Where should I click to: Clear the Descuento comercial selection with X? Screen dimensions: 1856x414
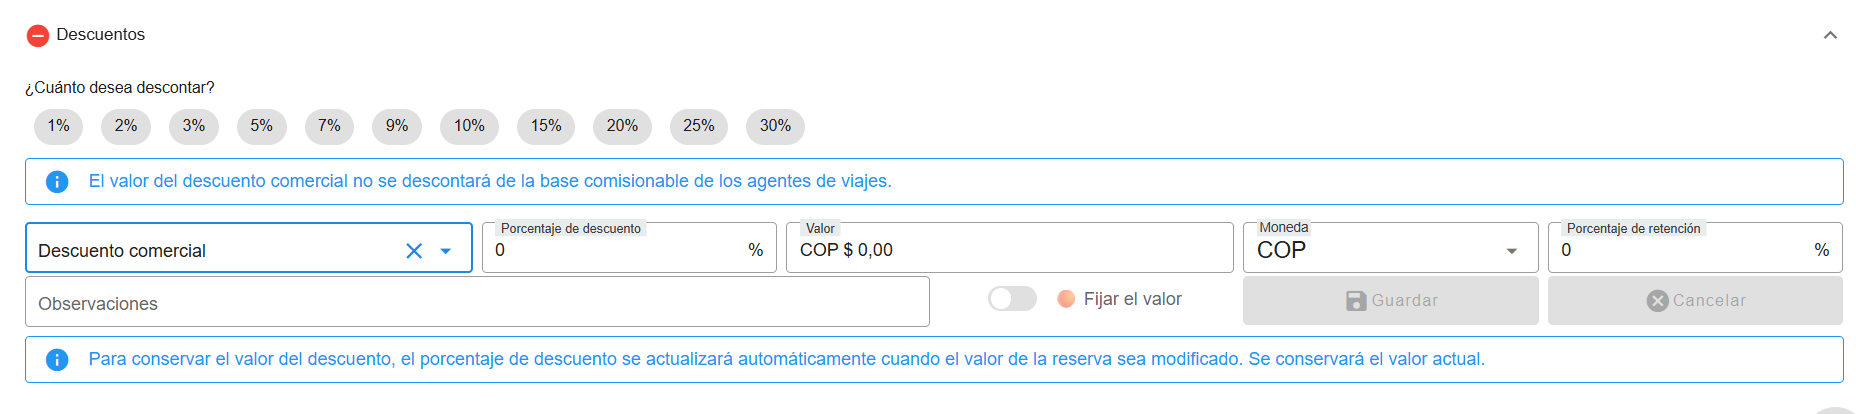pyautogui.click(x=414, y=251)
